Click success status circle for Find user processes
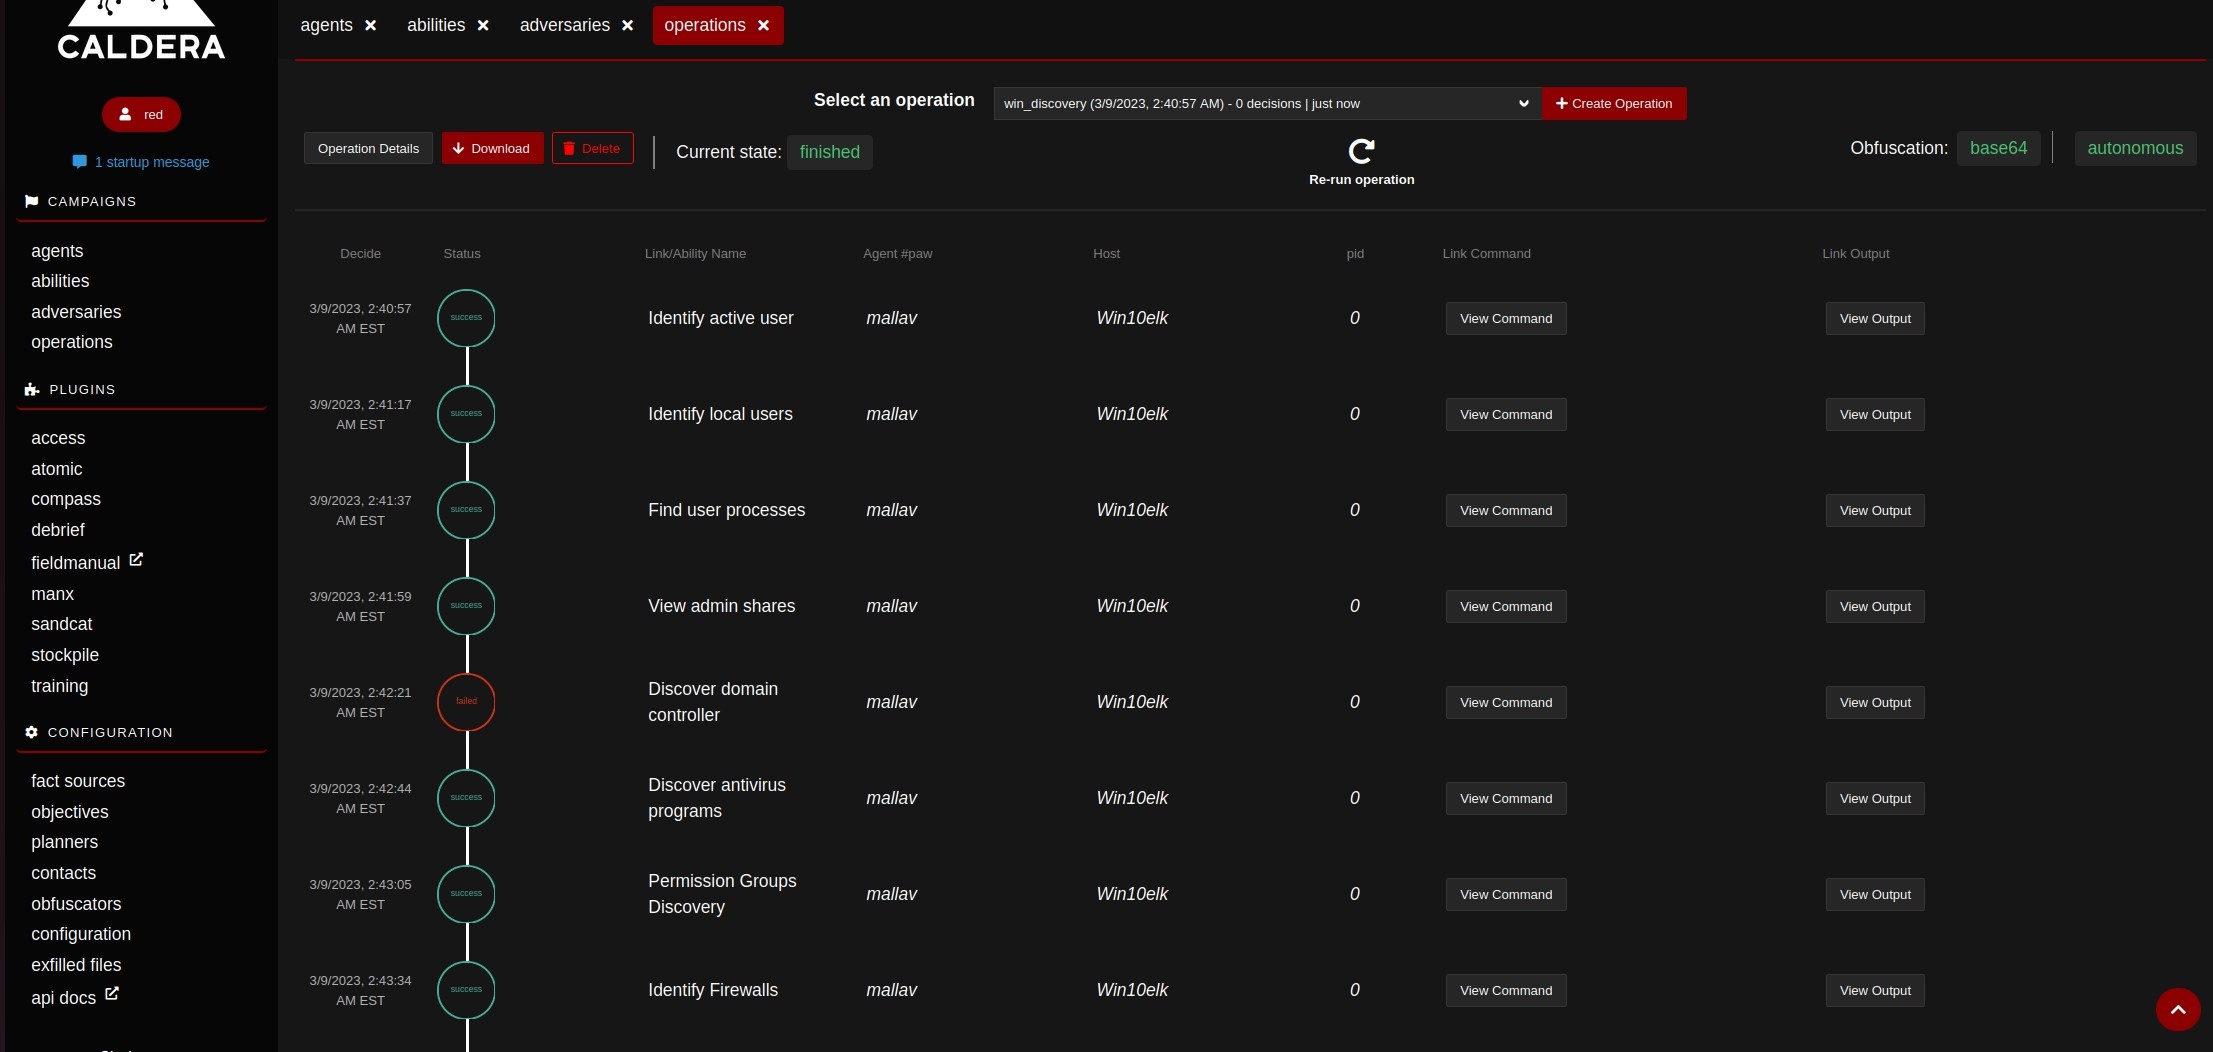The image size is (2213, 1052). tap(466, 510)
